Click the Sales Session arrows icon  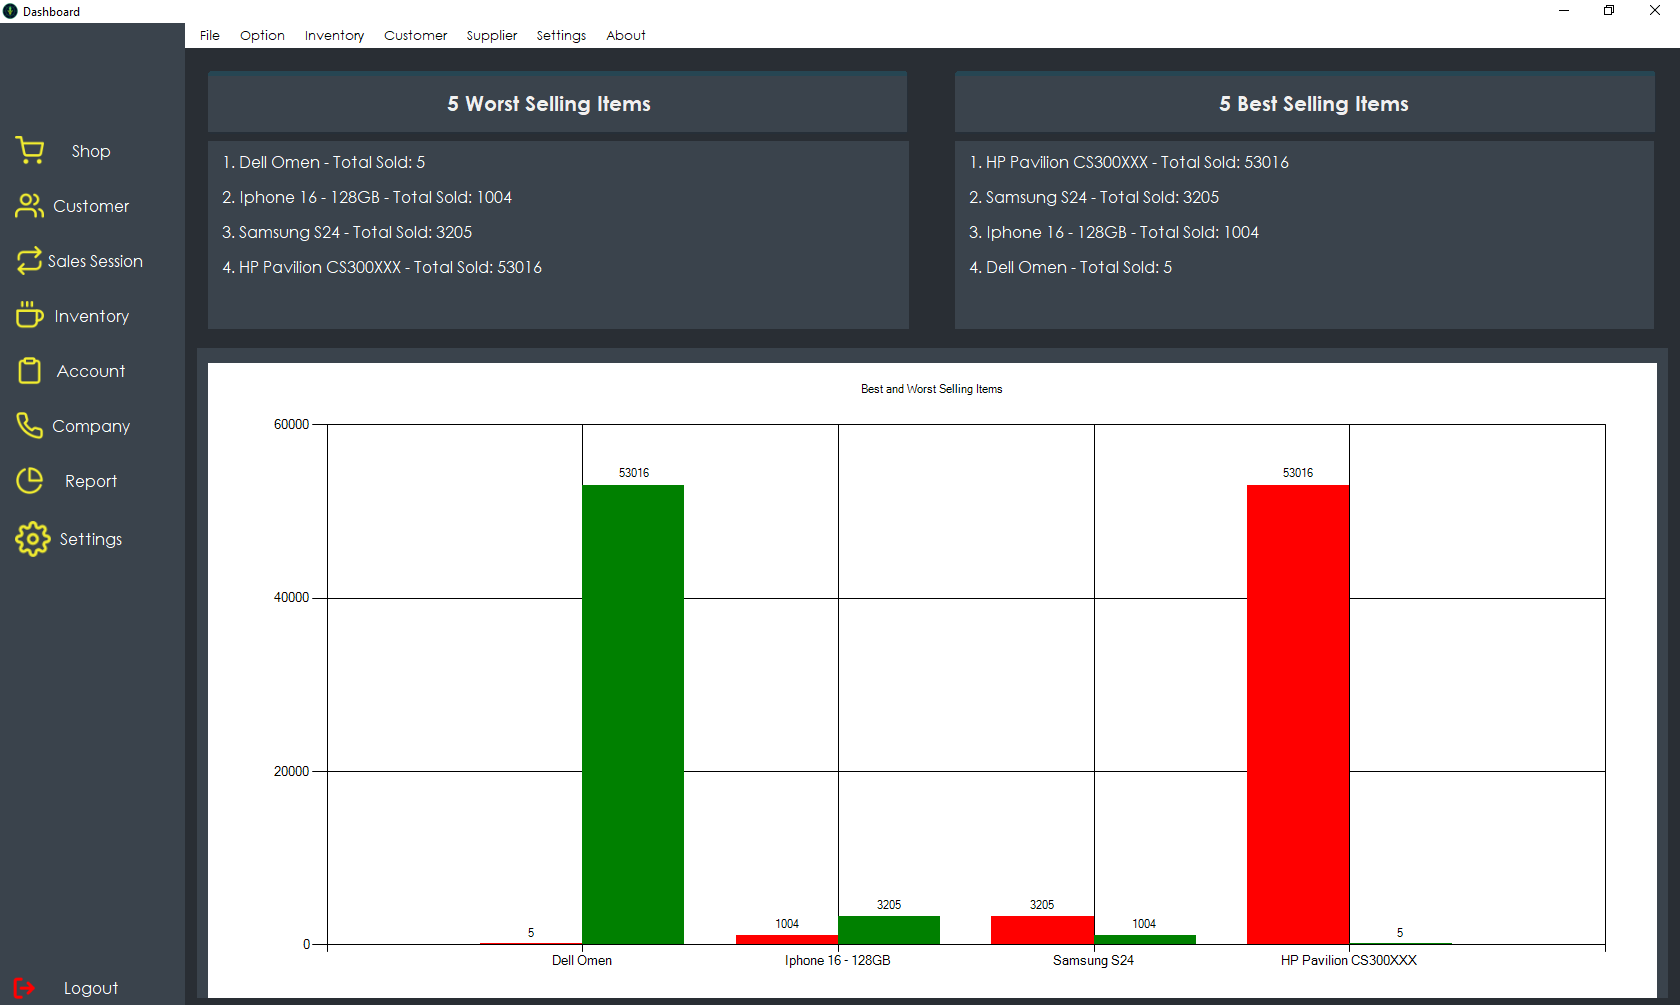[x=29, y=261]
